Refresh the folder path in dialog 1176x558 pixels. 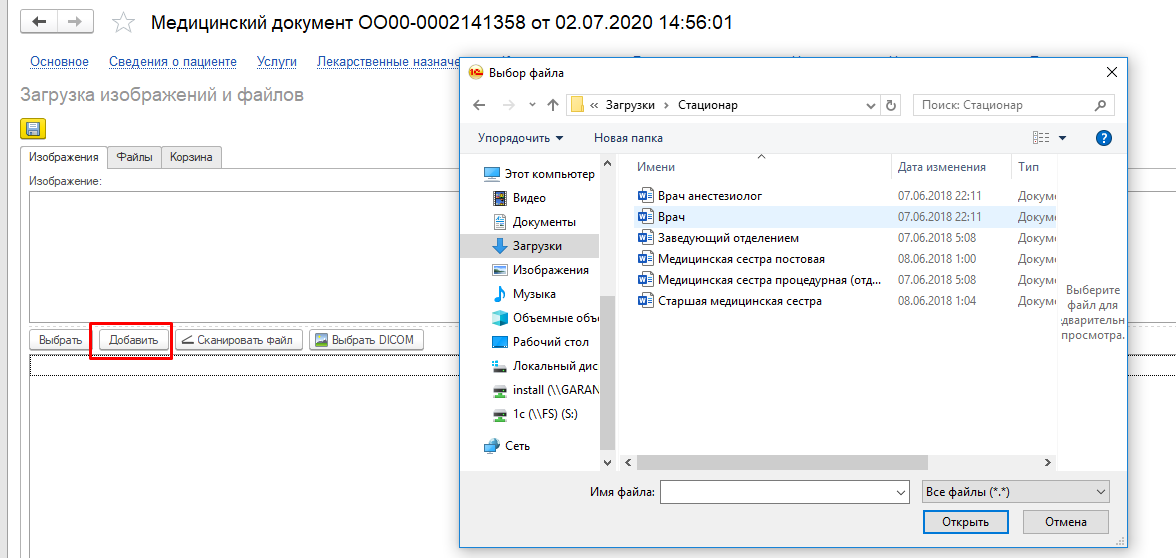[x=892, y=105]
